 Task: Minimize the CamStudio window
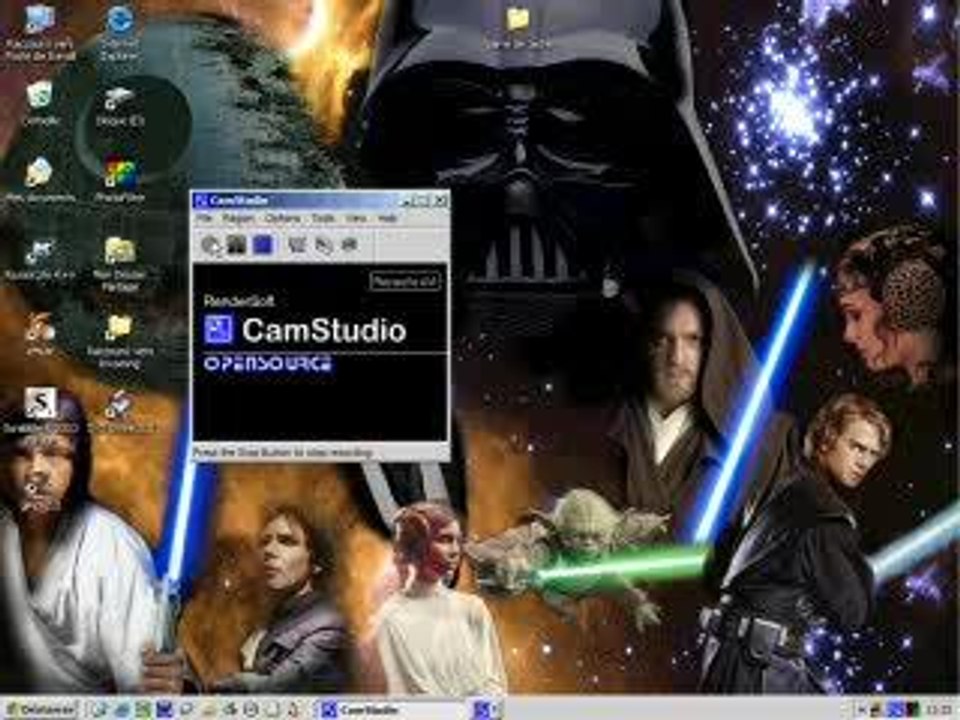tap(405, 201)
